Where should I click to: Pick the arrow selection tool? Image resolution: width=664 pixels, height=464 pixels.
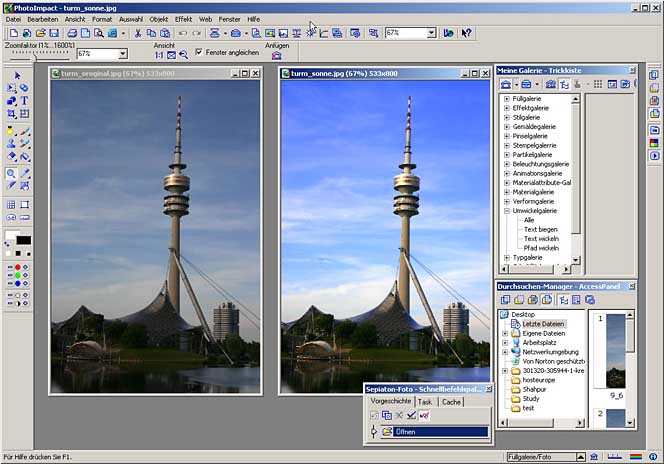coord(18,76)
